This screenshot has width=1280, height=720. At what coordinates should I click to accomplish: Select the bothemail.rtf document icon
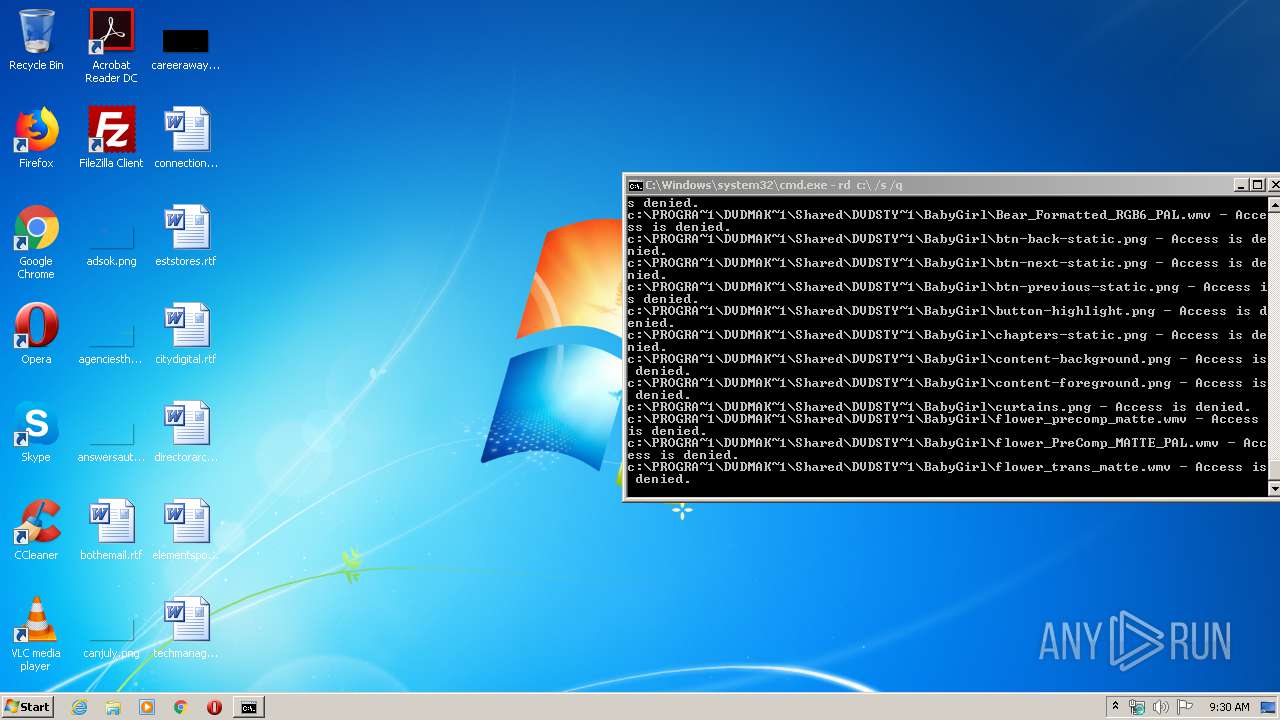tap(111, 531)
